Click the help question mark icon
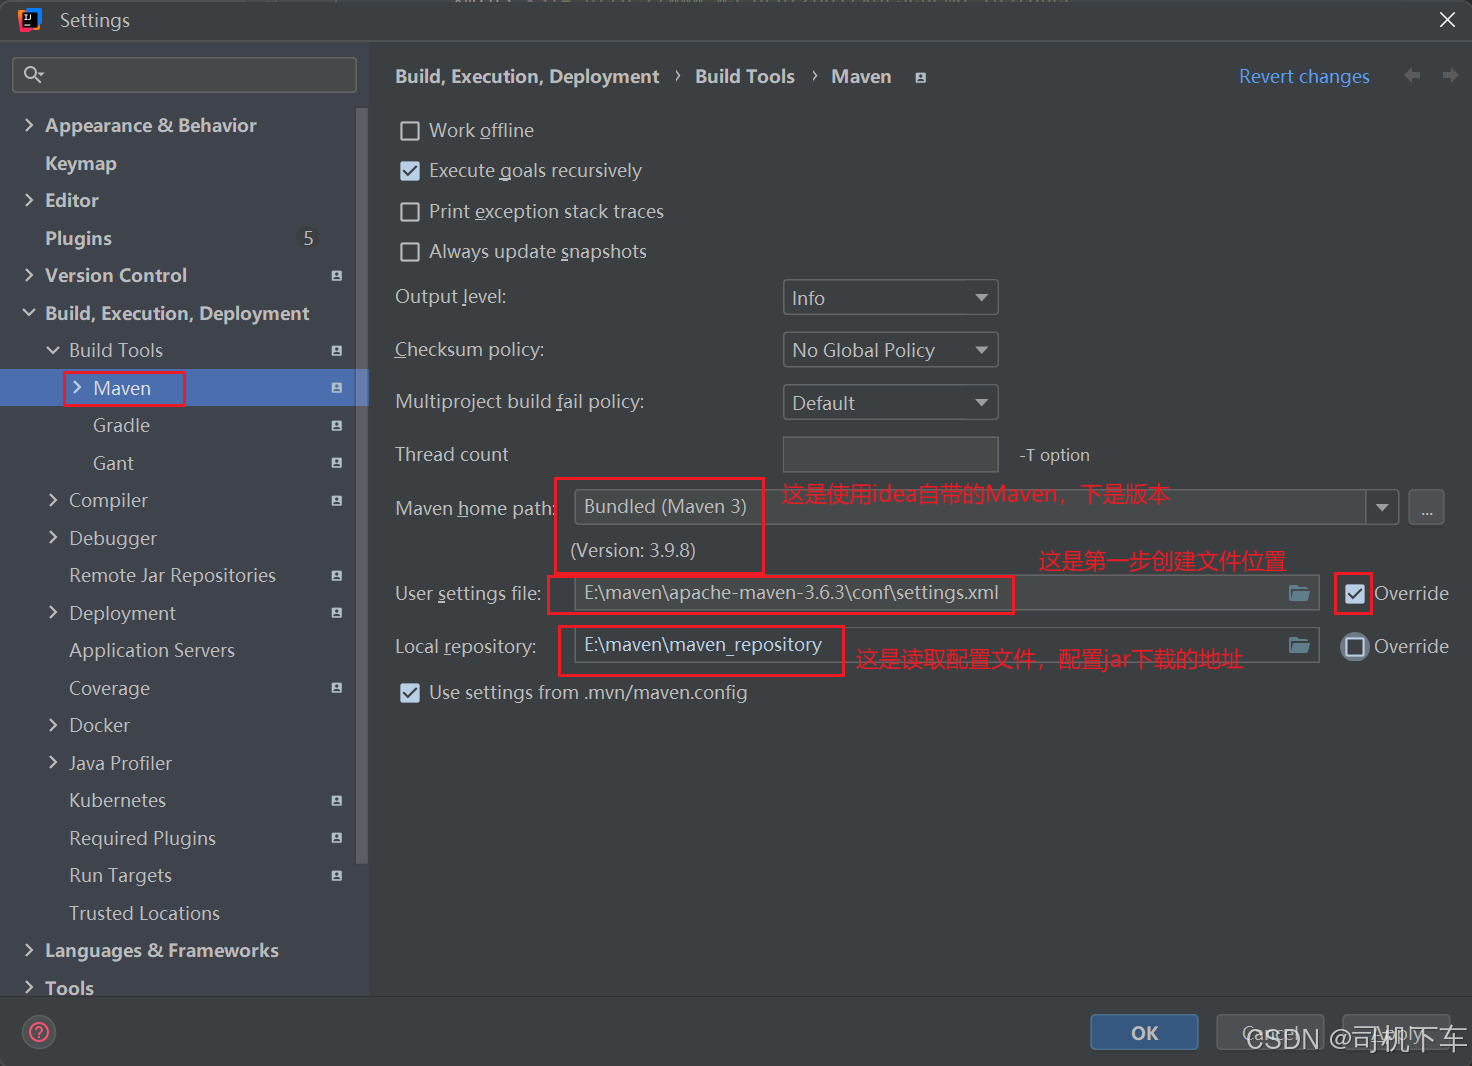The height and width of the screenshot is (1066, 1472). 39,1032
